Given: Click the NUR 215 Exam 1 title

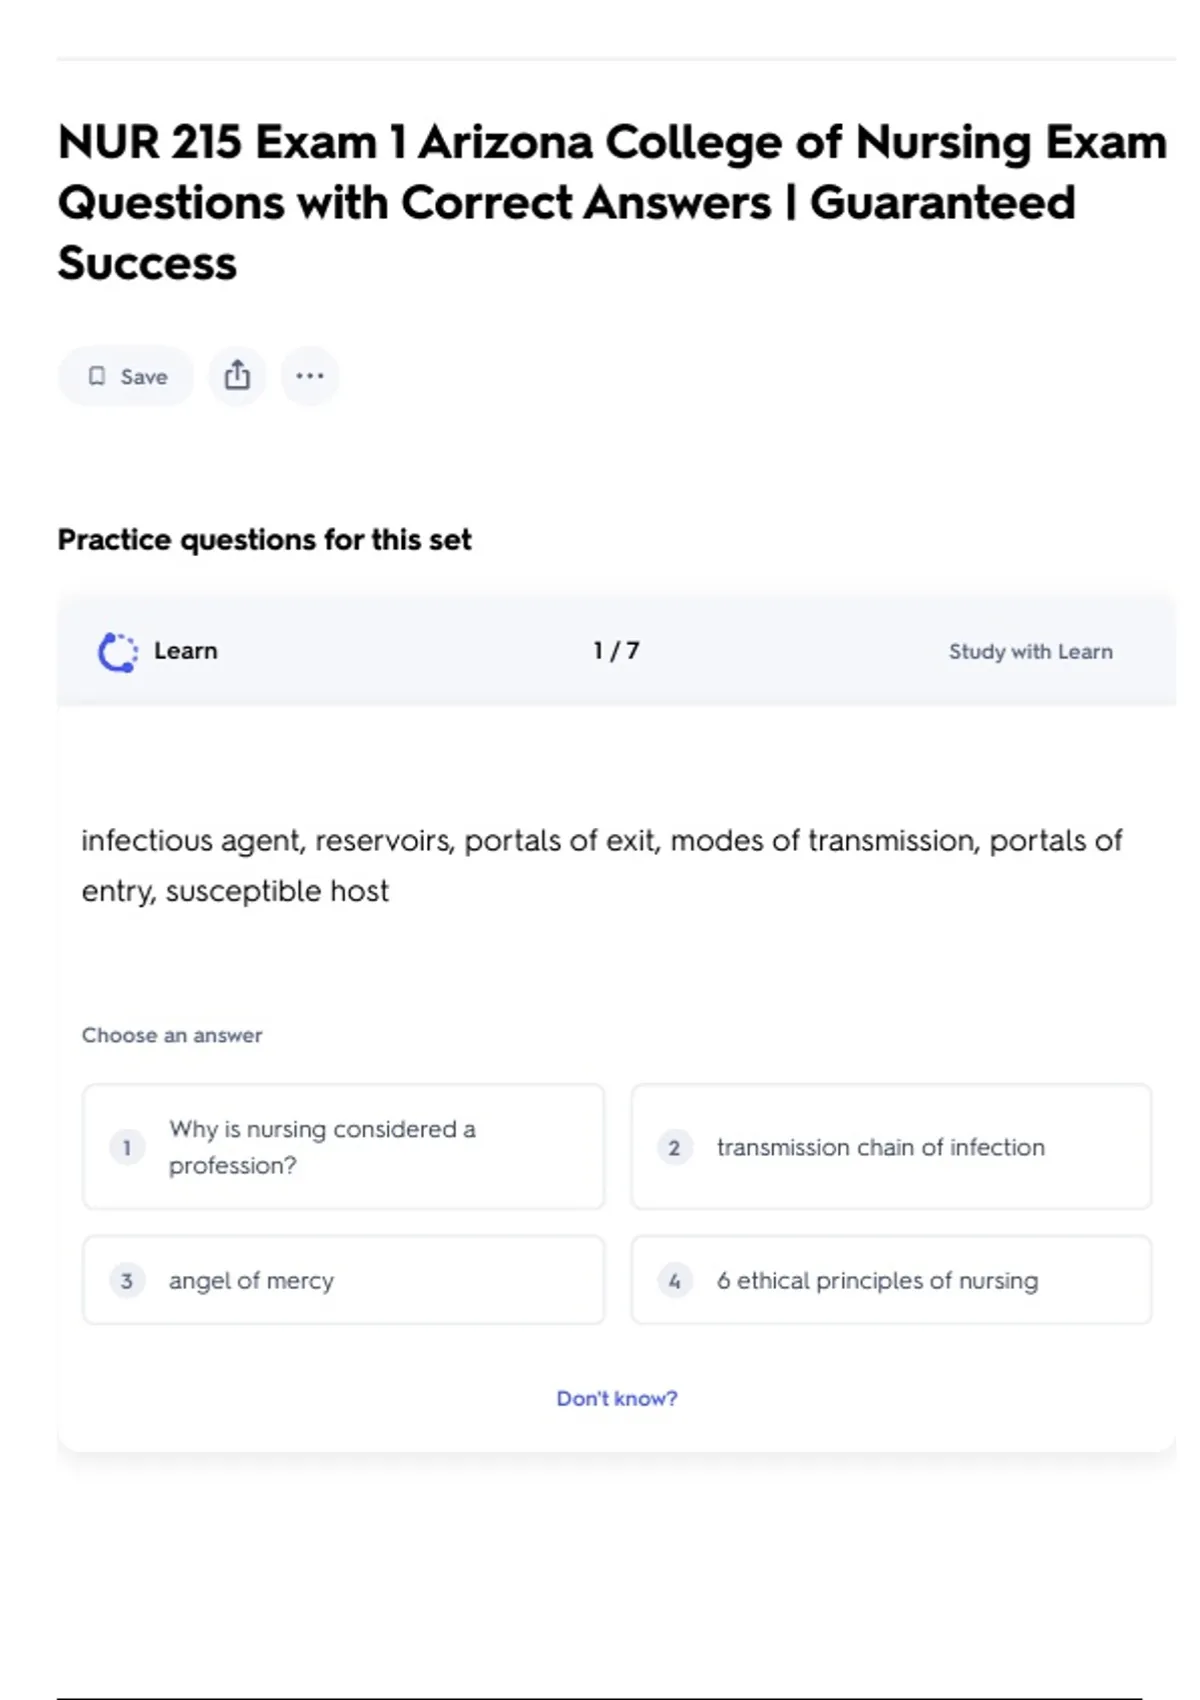Looking at the screenshot, I should coord(612,202).
